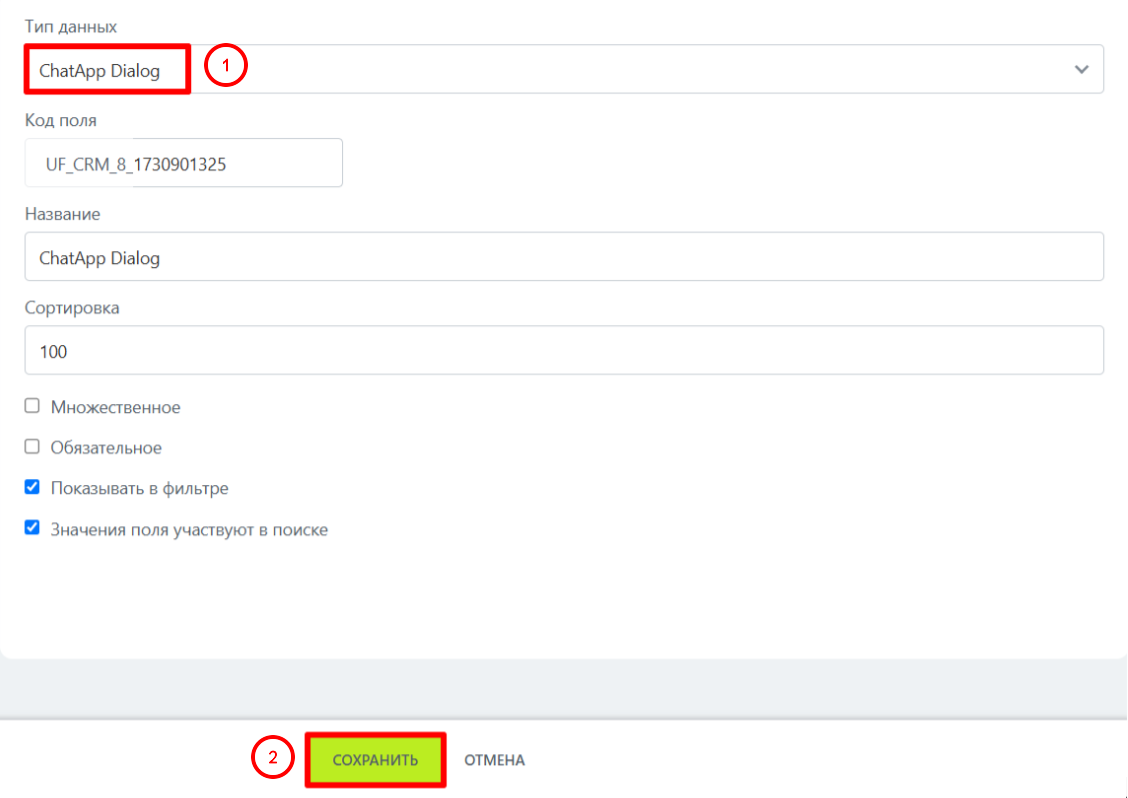The width and height of the screenshot is (1128, 798).
Task: Tick the Множественное checkbox
Action: [x=32, y=407]
